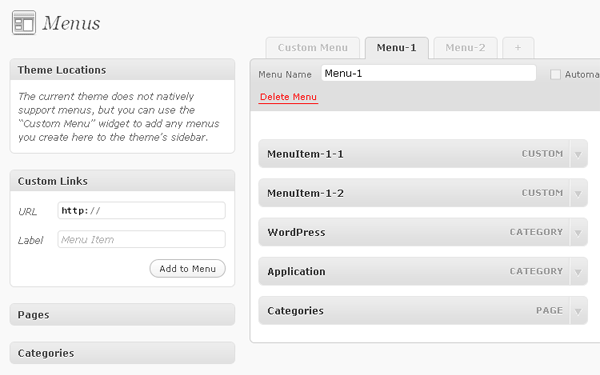This screenshot has height=375, width=600.
Task: Click the Label input field
Action: click(x=142, y=240)
